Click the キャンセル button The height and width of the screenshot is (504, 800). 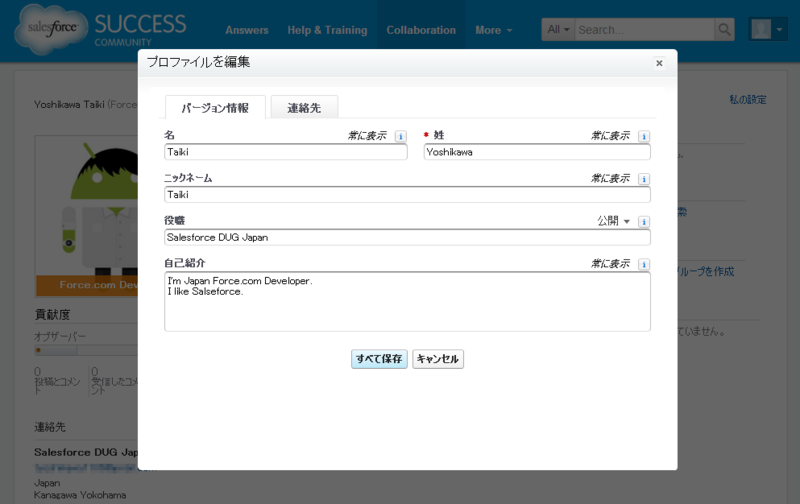pyautogui.click(x=438, y=359)
